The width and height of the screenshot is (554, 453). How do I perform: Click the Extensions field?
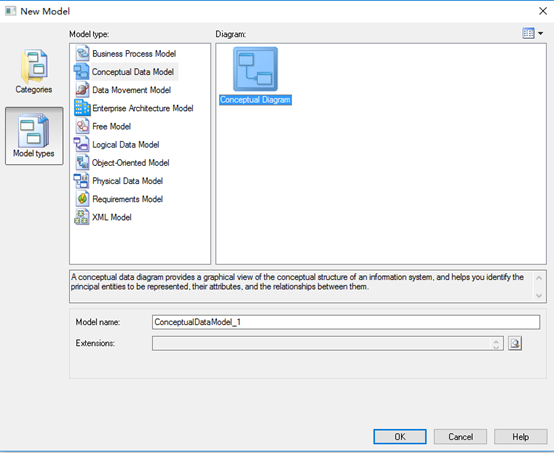pos(328,343)
